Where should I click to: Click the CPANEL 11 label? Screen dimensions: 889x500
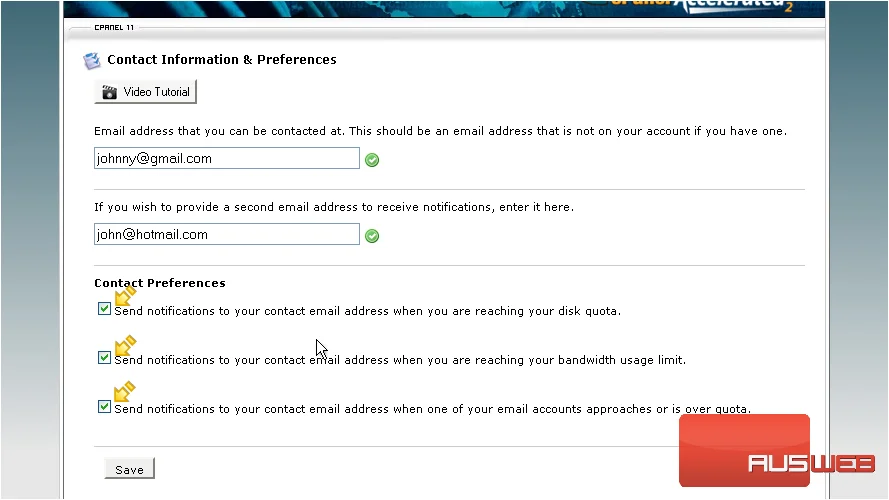(x=114, y=27)
